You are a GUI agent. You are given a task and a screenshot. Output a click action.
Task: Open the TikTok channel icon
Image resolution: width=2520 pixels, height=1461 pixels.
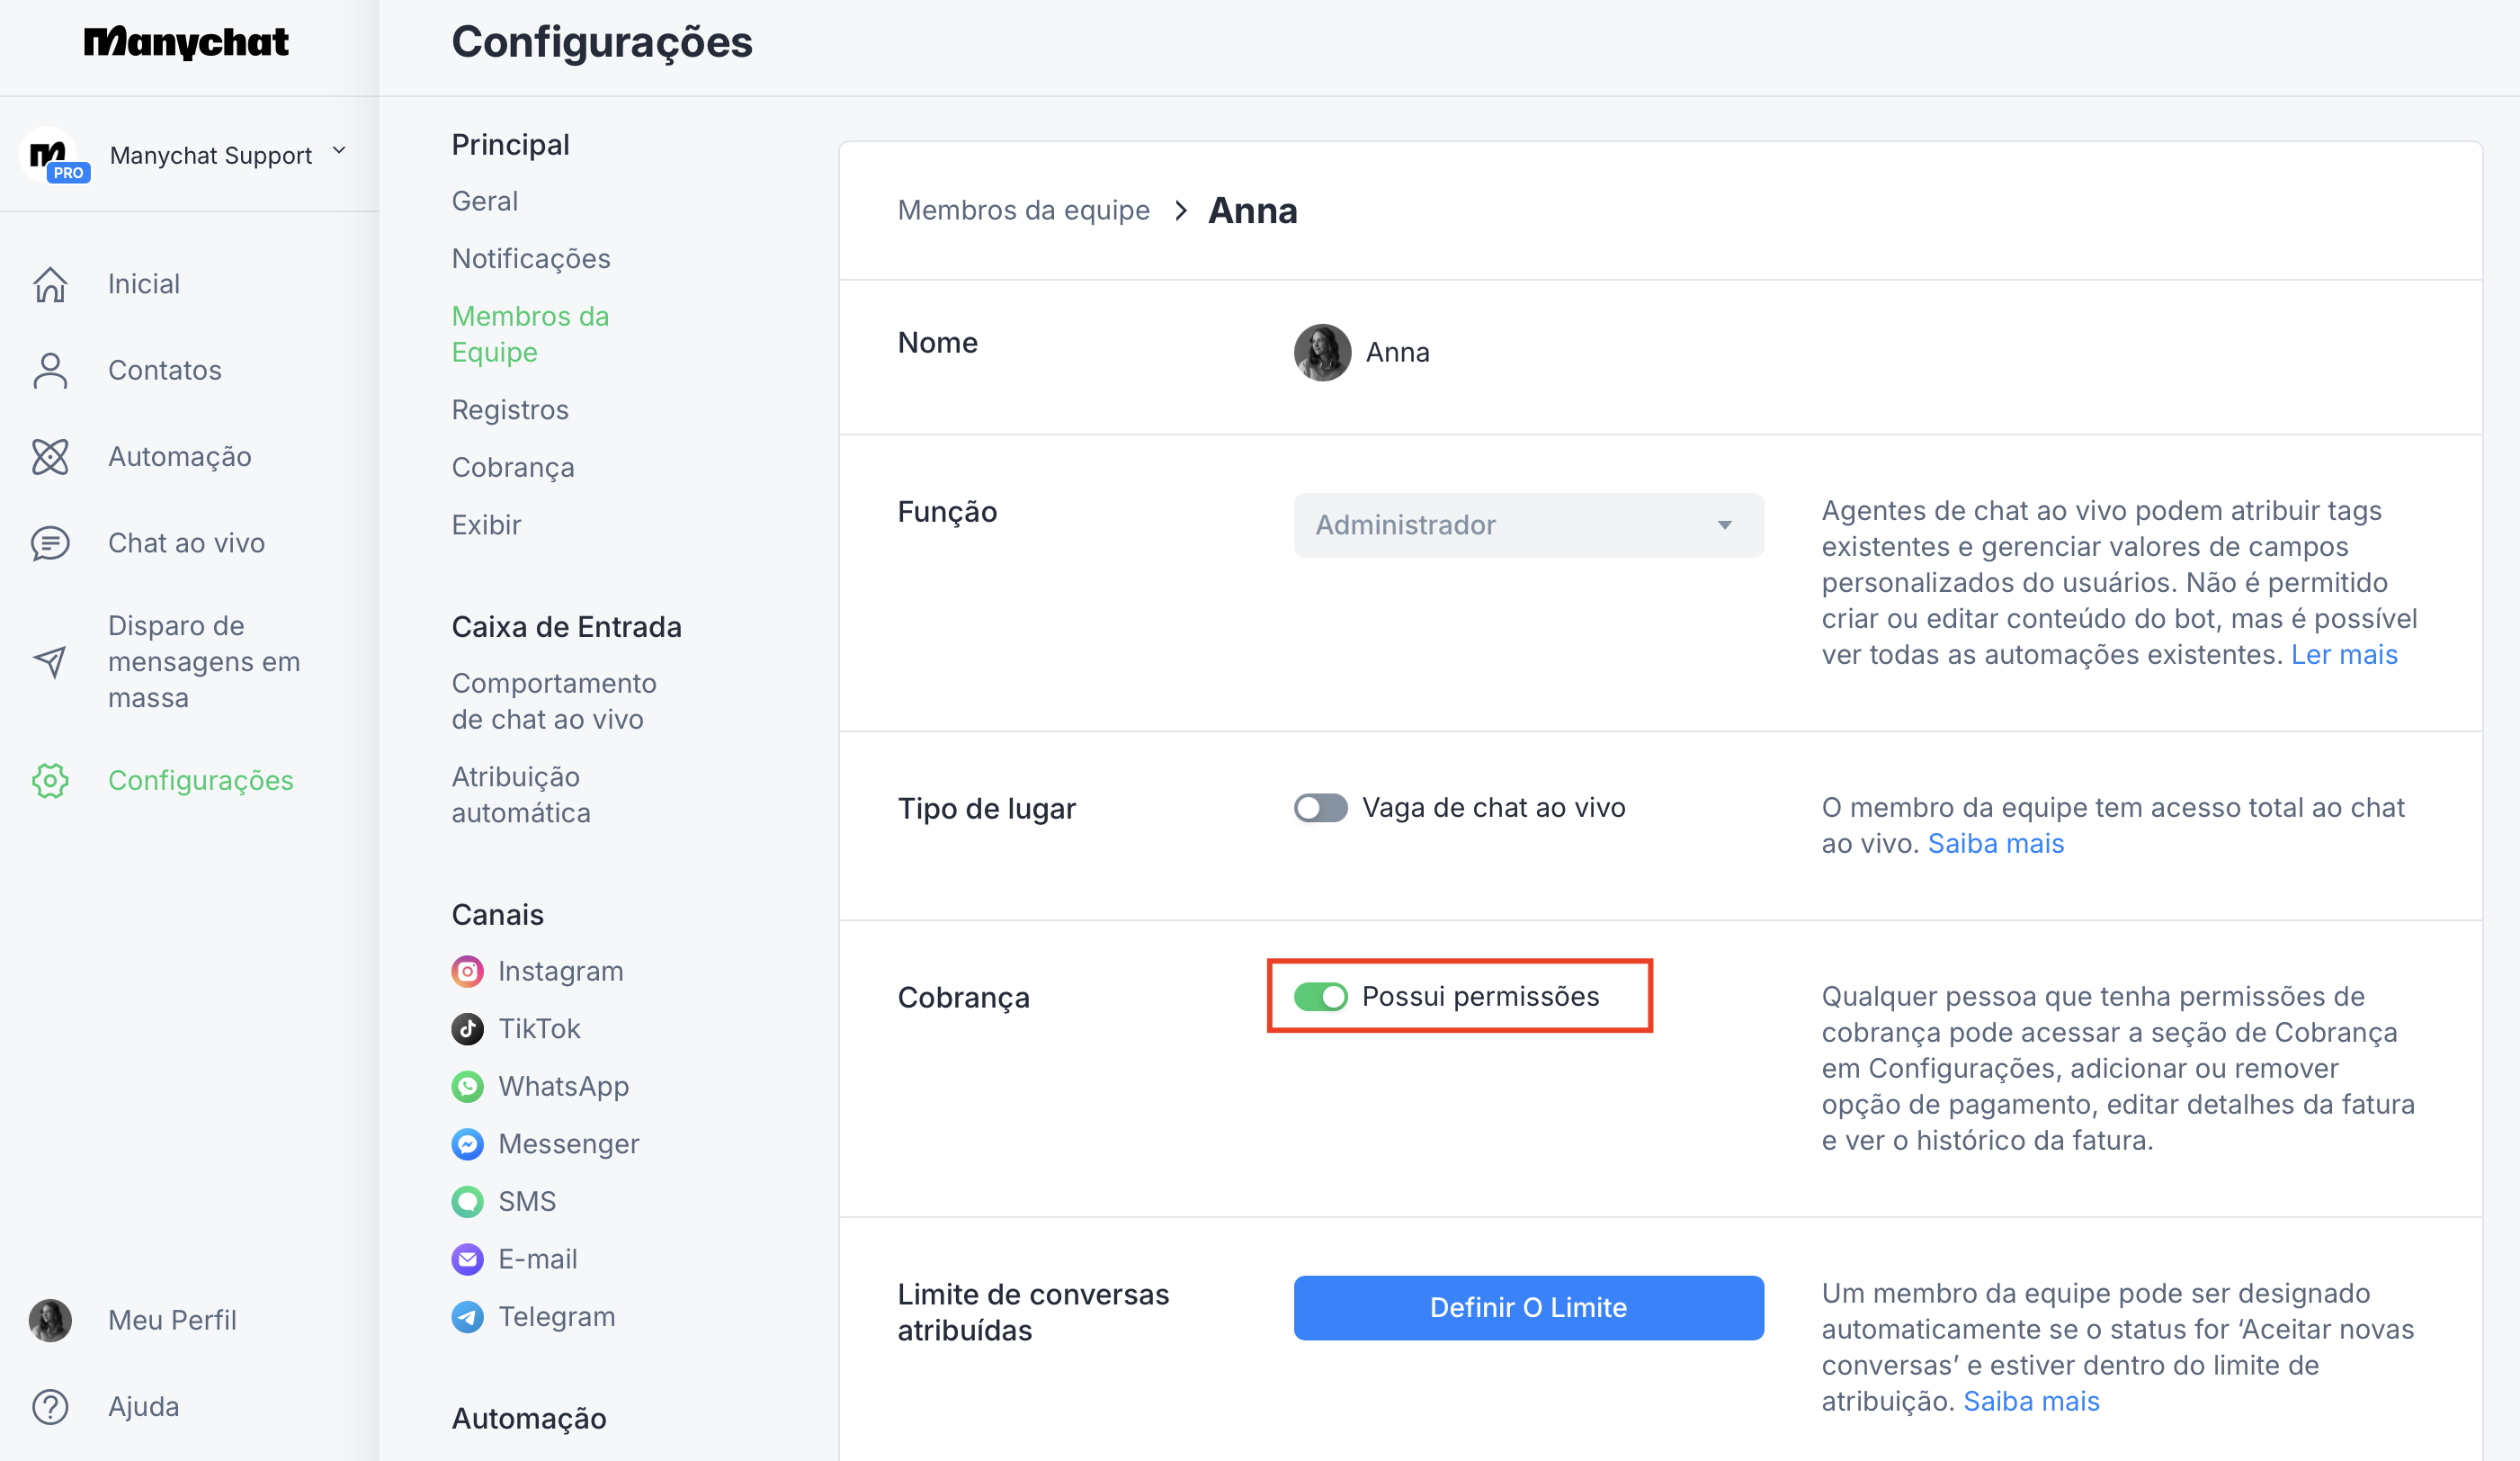click(467, 1029)
